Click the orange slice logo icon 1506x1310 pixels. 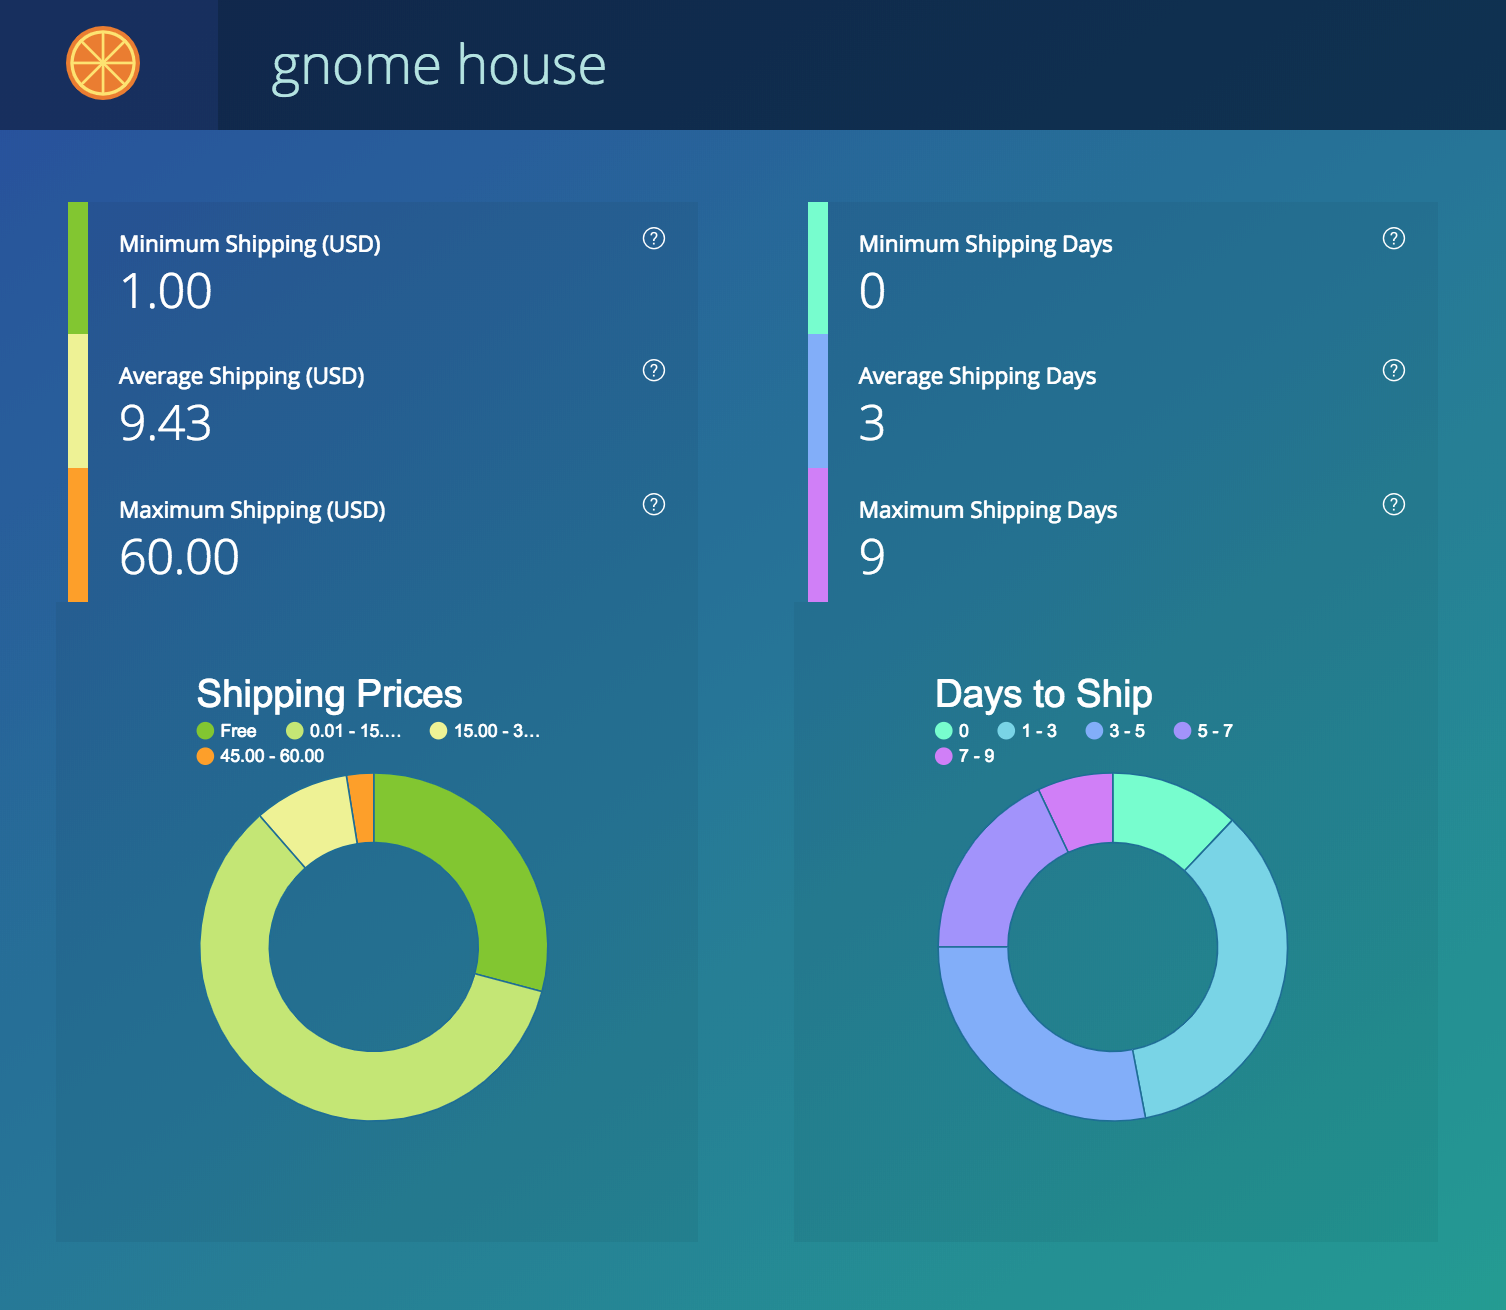103,63
